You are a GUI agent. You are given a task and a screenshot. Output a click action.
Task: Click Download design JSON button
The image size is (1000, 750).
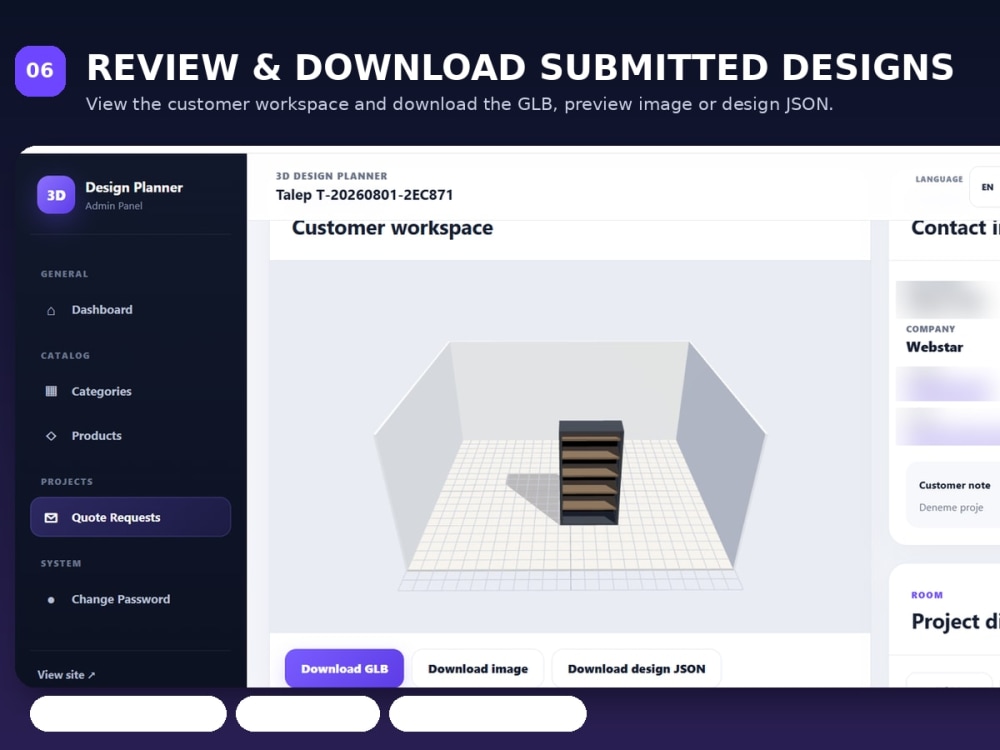pyautogui.click(x=636, y=668)
